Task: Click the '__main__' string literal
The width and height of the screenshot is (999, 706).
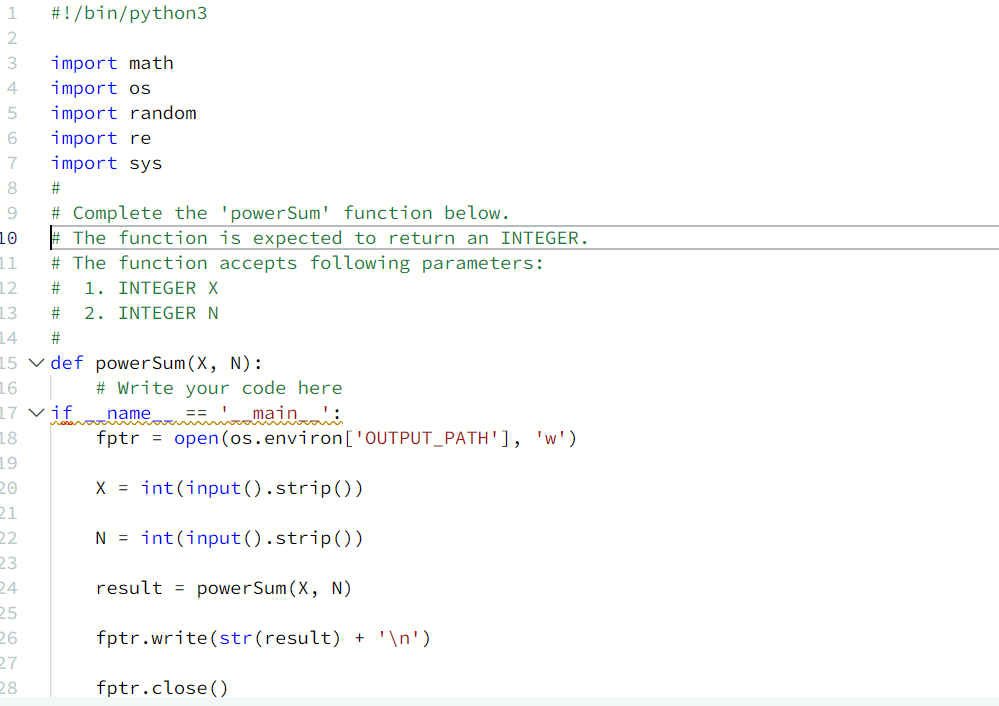Action: click(275, 413)
